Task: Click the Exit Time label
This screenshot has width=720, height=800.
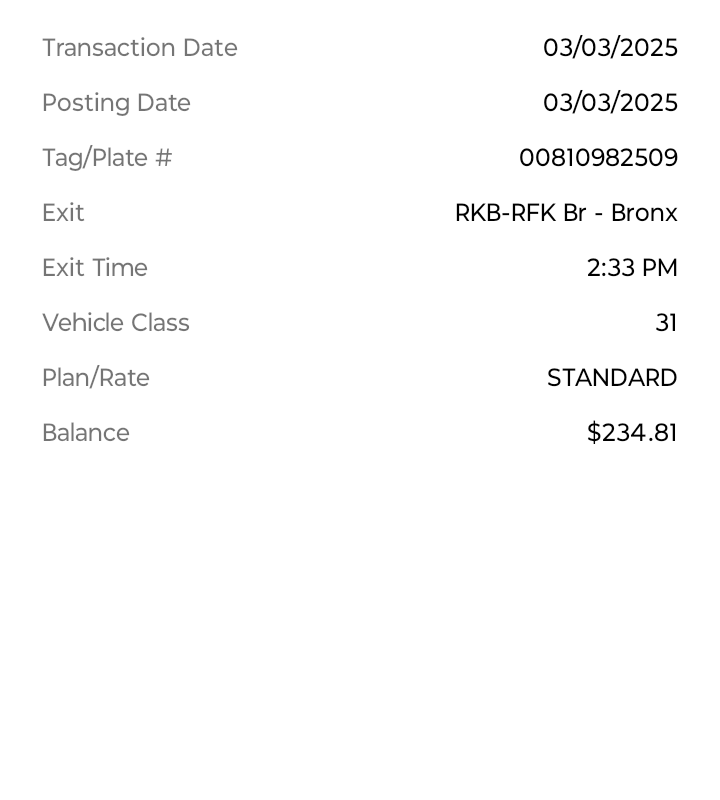Action: [95, 268]
